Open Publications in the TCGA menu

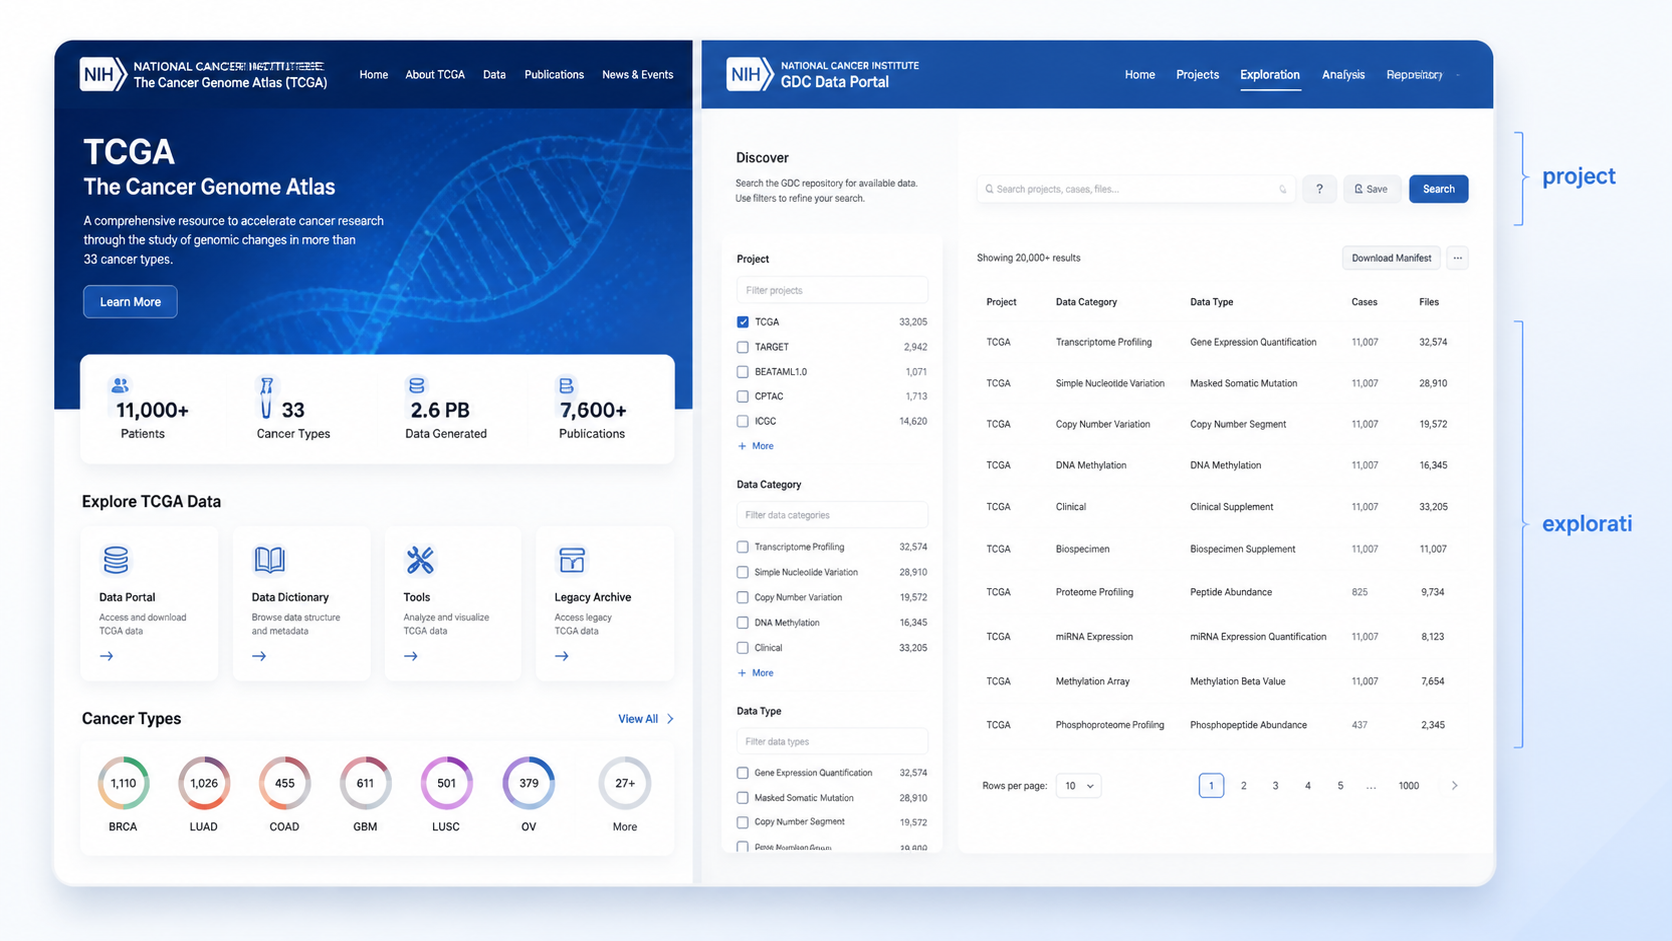point(554,75)
